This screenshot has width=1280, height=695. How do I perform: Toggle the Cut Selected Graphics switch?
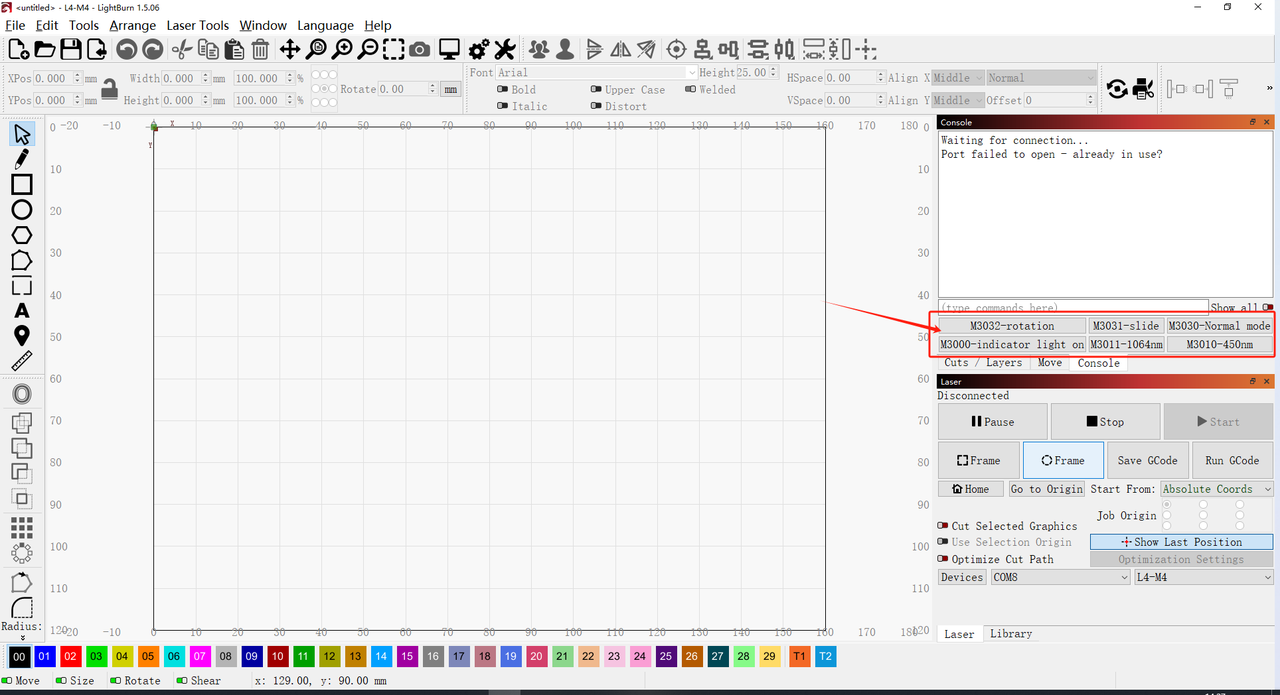(942, 526)
